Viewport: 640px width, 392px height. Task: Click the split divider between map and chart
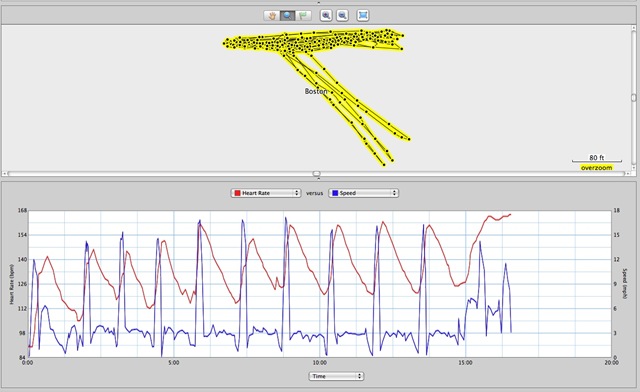click(x=319, y=179)
